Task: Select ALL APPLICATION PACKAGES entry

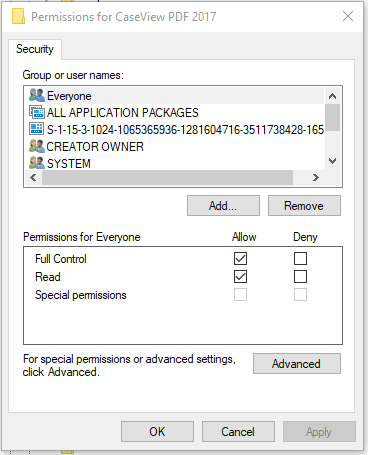Action: [x=174, y=113]
